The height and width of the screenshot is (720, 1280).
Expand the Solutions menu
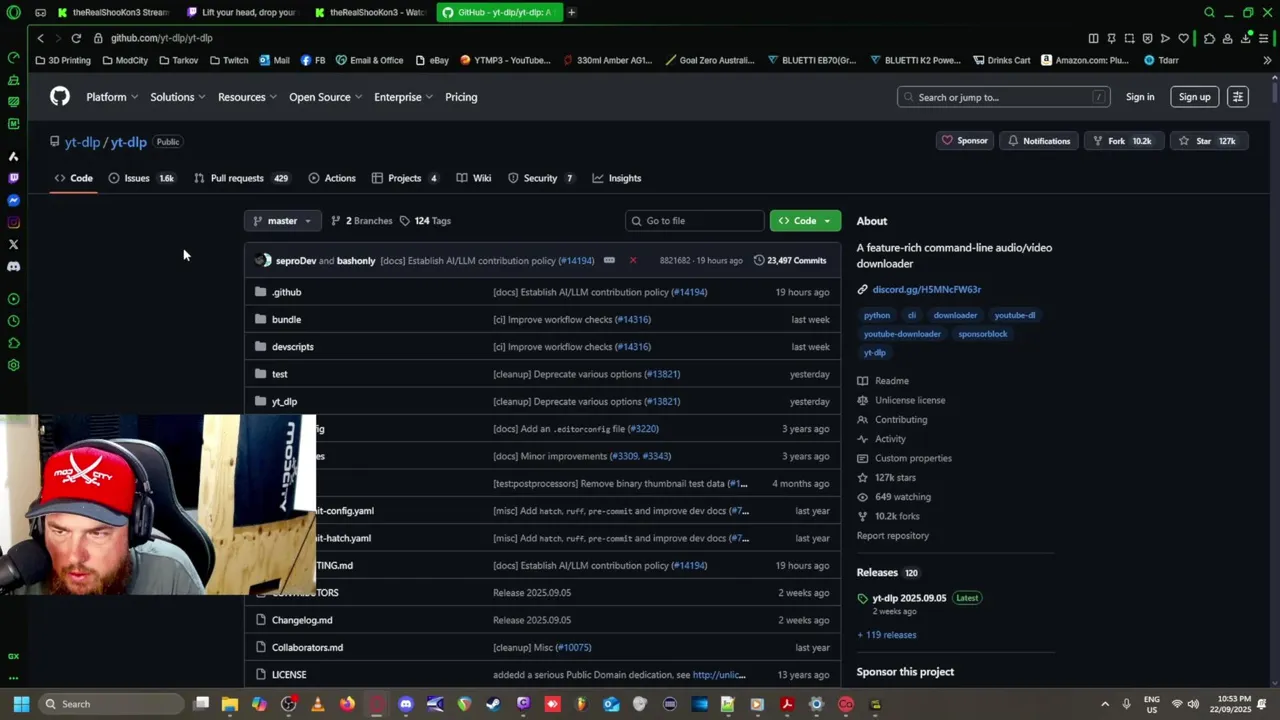[x=178, y=97]
